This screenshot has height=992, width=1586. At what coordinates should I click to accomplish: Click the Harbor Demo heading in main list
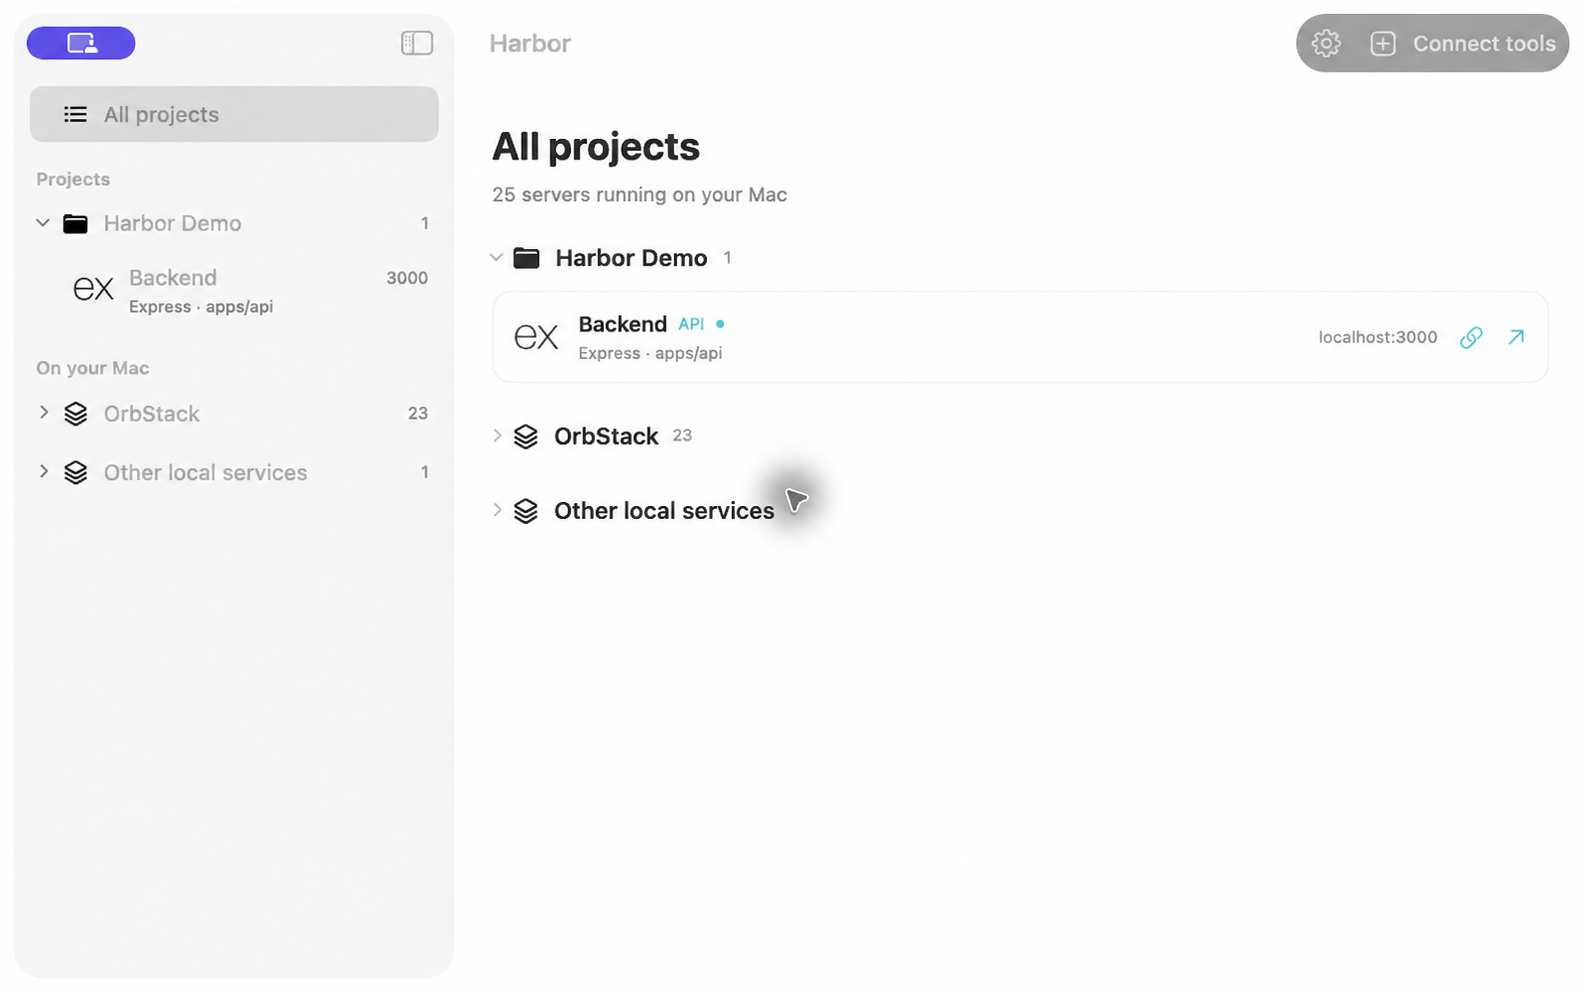point(631,258)
